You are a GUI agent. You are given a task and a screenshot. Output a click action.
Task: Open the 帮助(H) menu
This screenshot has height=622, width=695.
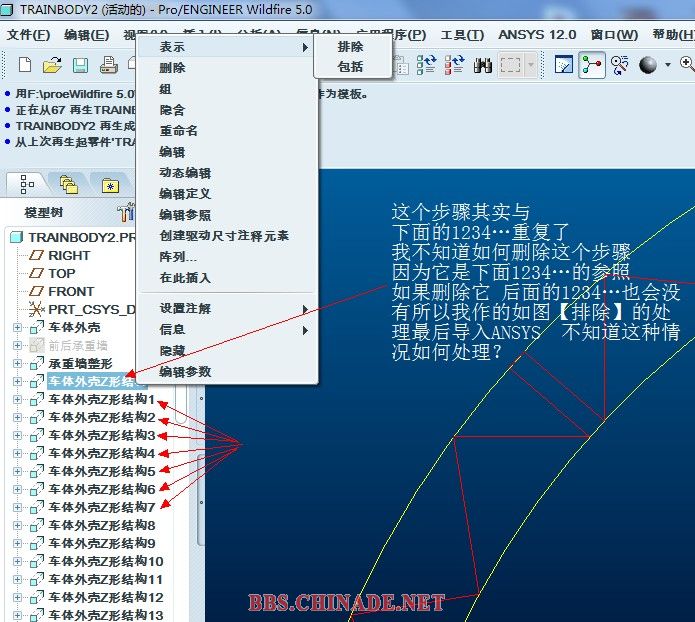673,35
